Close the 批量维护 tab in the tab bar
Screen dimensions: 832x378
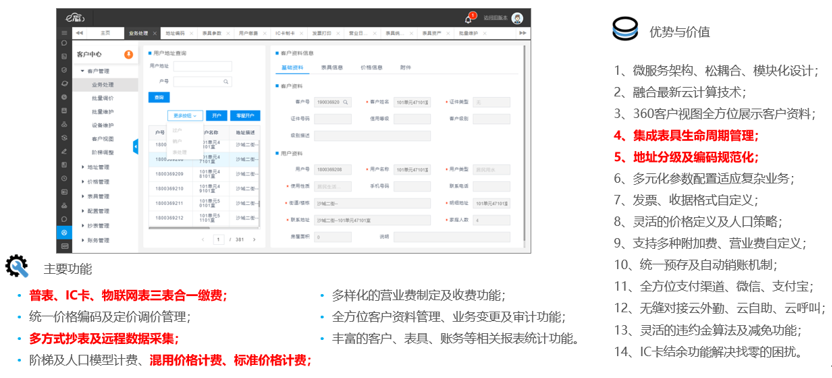485,33
